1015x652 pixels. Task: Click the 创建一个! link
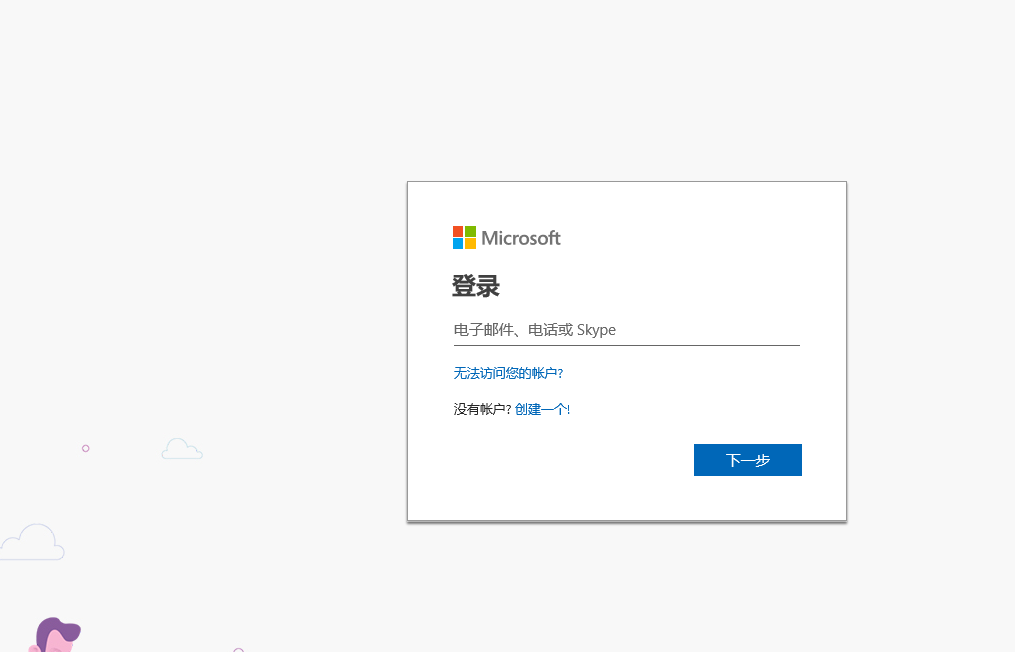[x=542, y=409]
